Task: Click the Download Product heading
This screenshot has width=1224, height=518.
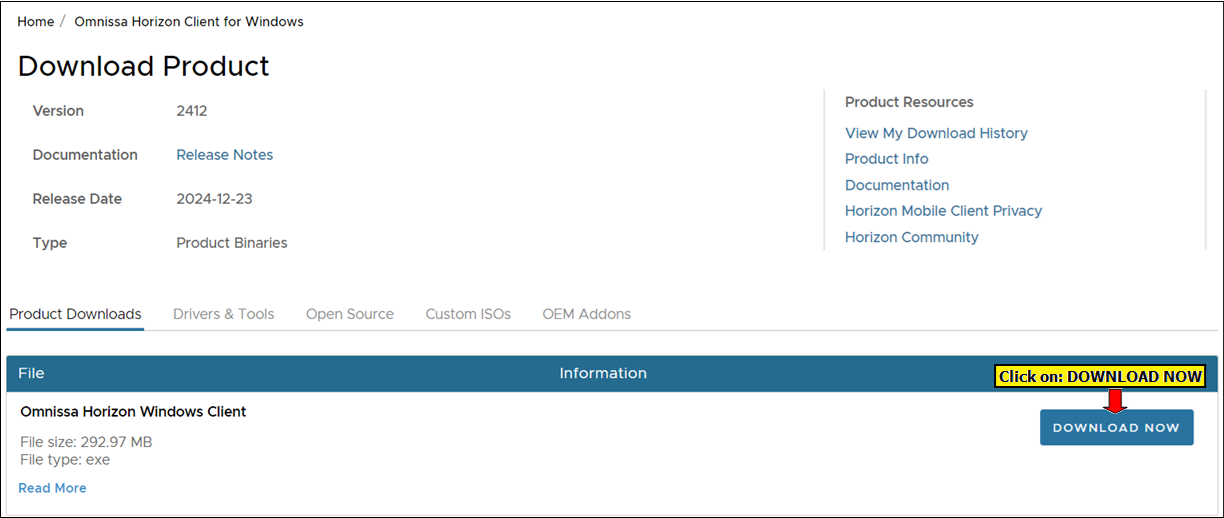Action: tap(144, 66)
